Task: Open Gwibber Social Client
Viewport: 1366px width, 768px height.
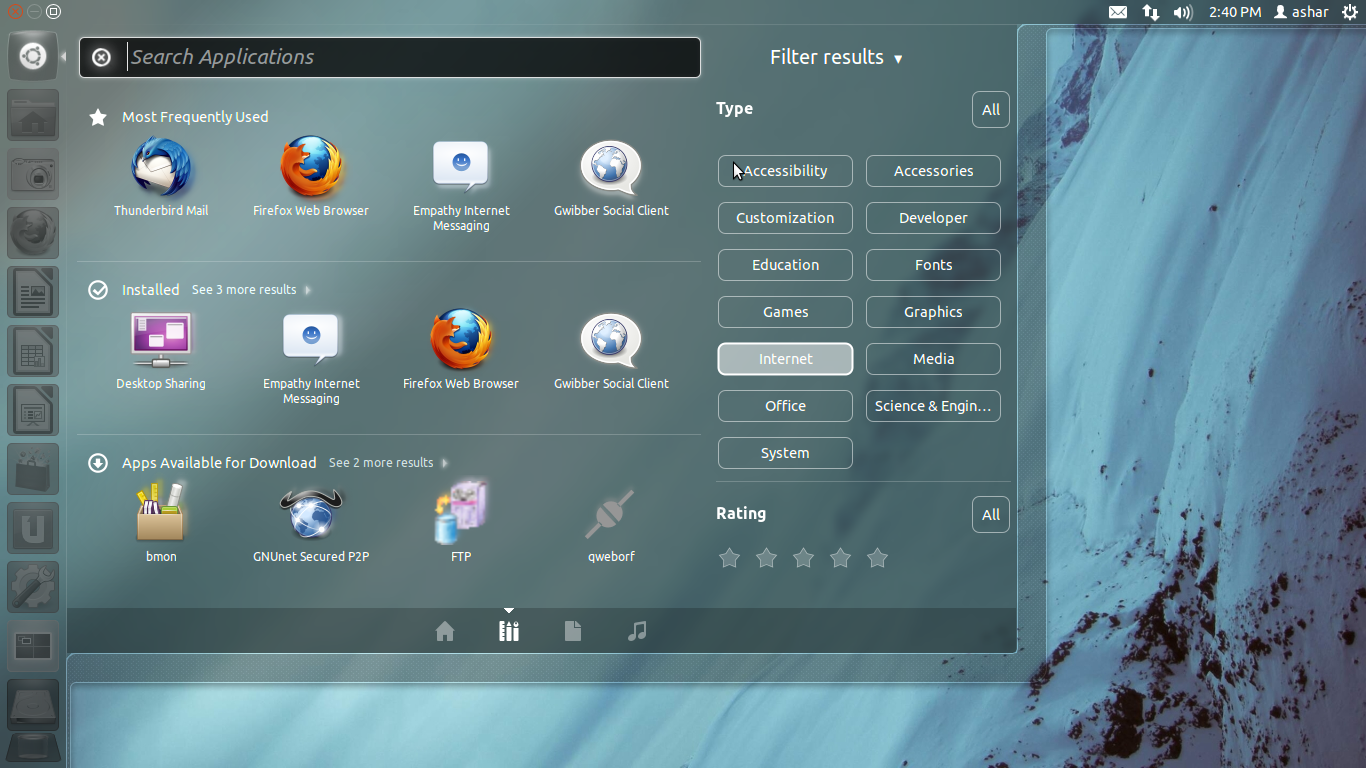Action: 611,168
